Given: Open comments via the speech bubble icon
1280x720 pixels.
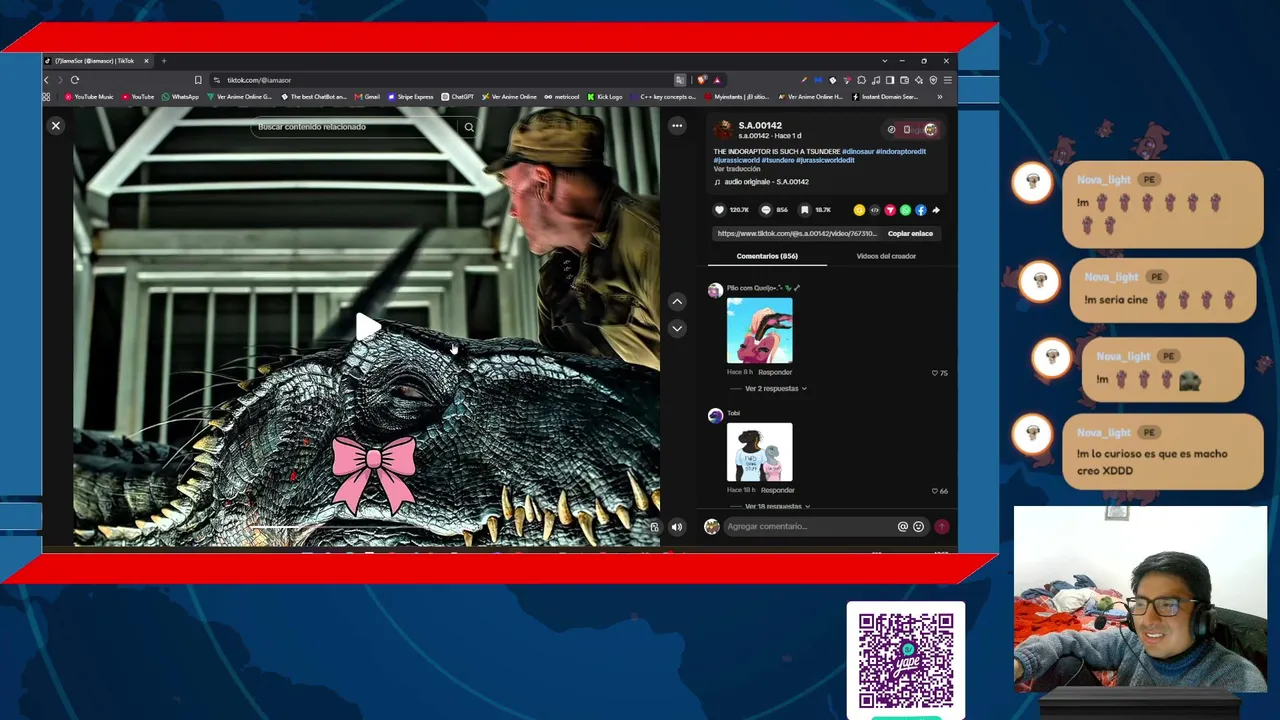Looking at the screenshot, I should (766, 210).
